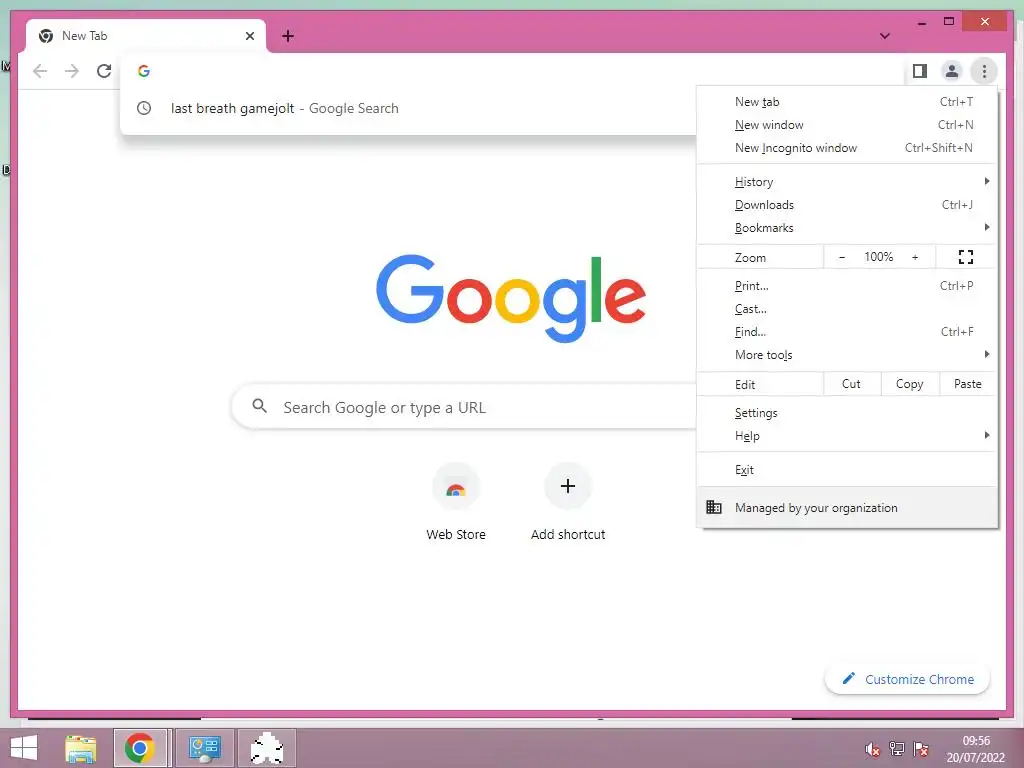Click the Action Center flag tray icon

[x=921, y=749]
